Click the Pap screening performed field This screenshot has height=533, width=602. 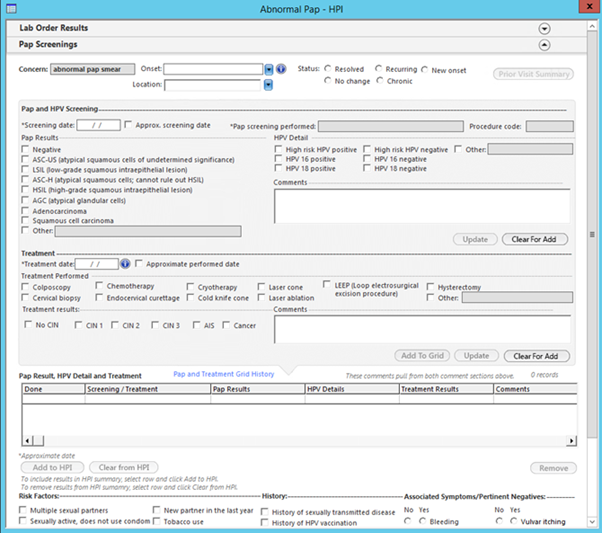(390, 126)
